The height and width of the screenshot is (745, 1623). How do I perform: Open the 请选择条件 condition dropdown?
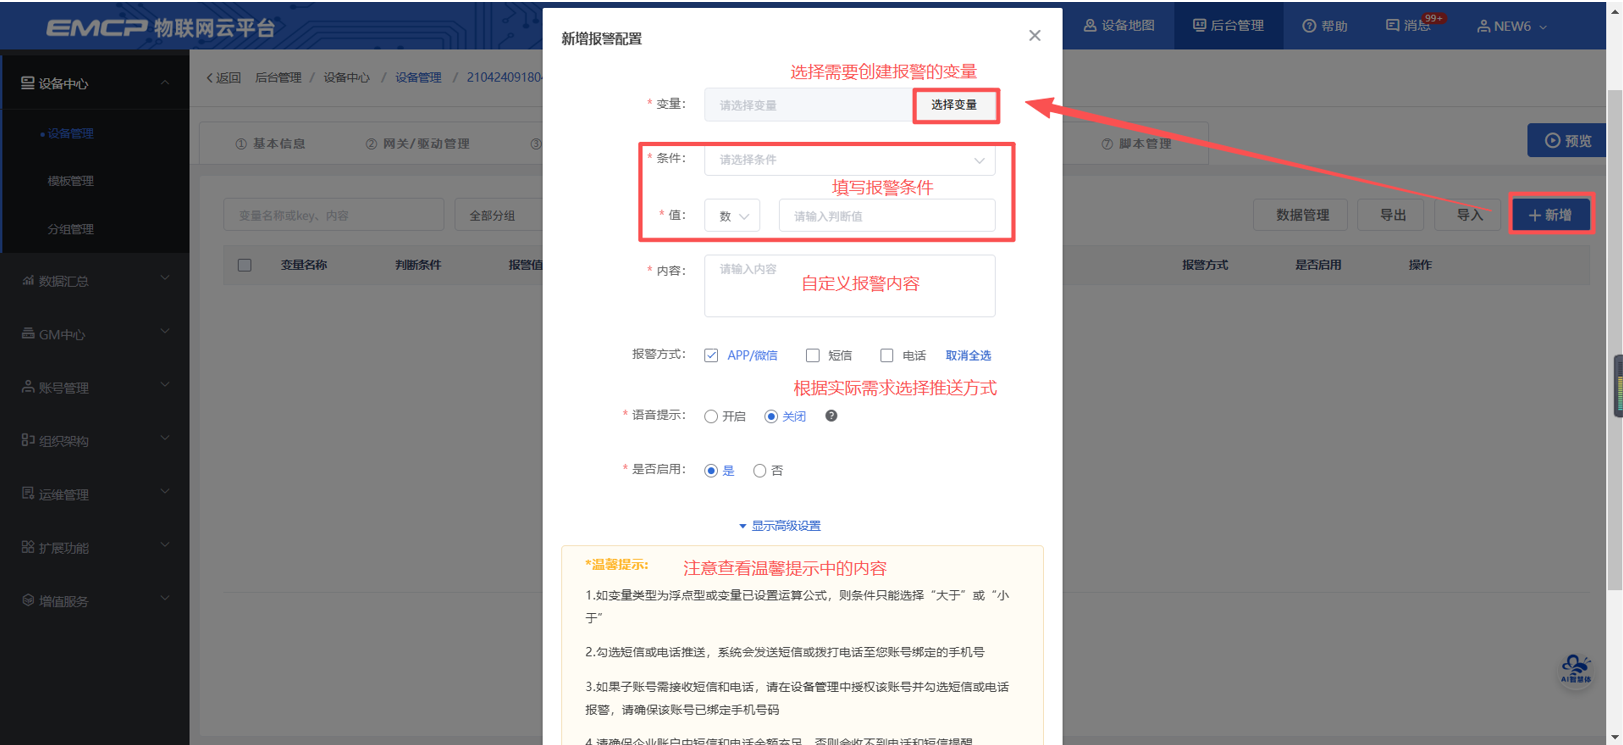[x=850, y=160]
